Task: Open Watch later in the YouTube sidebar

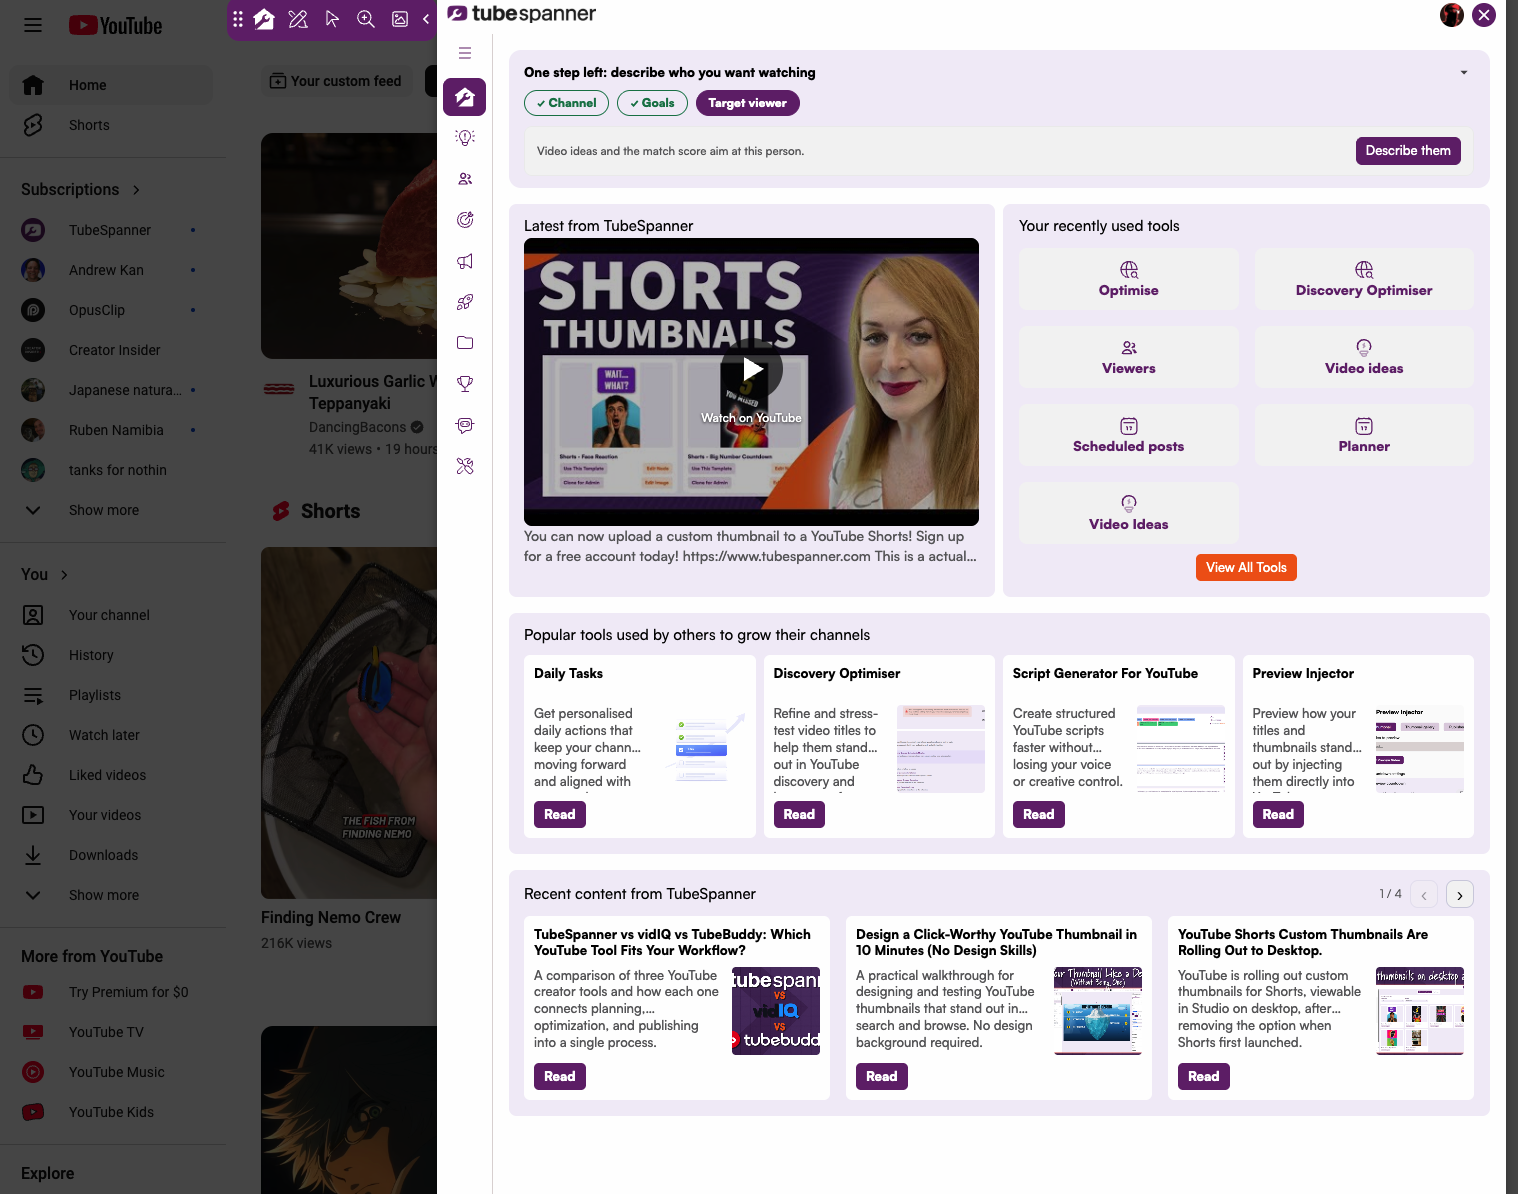Action: pos(112,735)
